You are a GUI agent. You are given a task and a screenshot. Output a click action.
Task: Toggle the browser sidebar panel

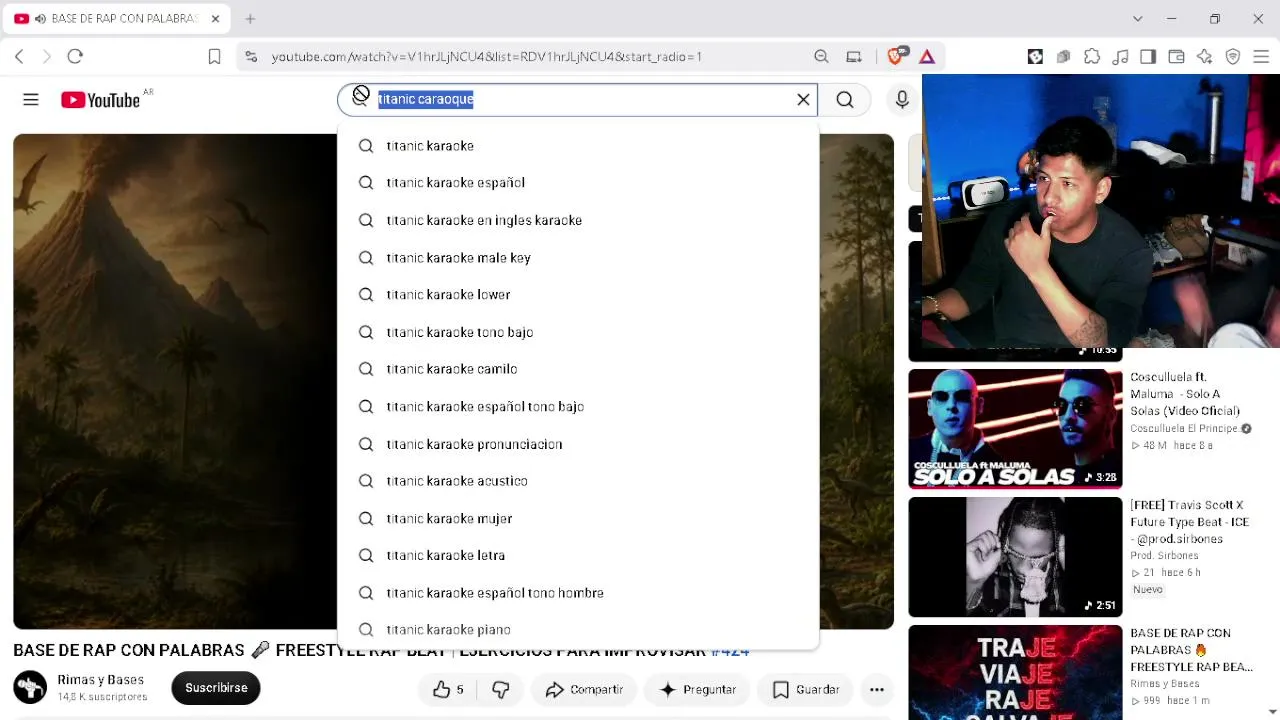point(1148,57)
